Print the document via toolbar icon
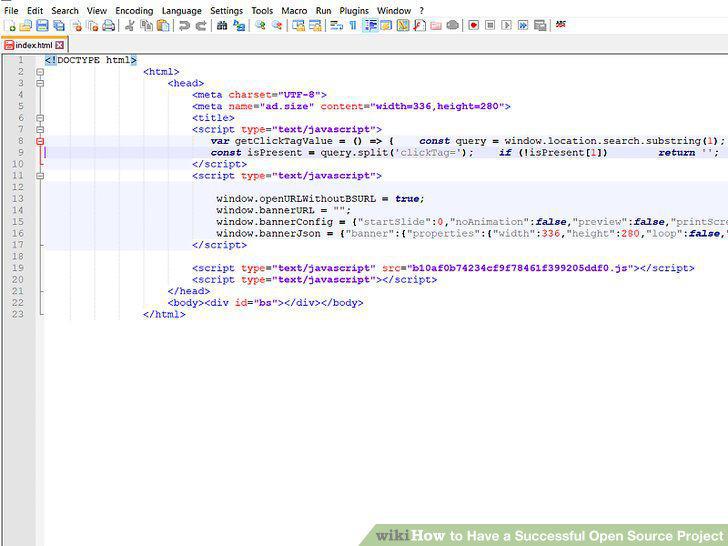This screenshot has height=546, width=728. coord(109,26)
